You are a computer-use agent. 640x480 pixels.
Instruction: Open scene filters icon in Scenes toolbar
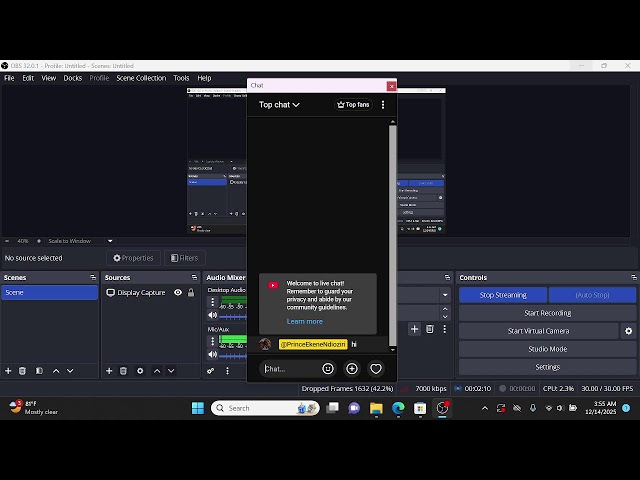click(39, 371)
